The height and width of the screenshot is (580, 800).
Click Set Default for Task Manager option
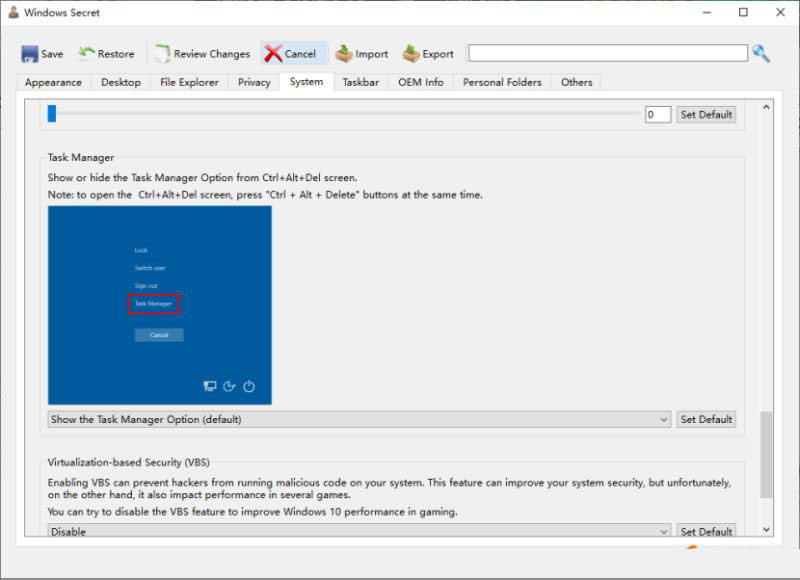(x=706, y=419)
